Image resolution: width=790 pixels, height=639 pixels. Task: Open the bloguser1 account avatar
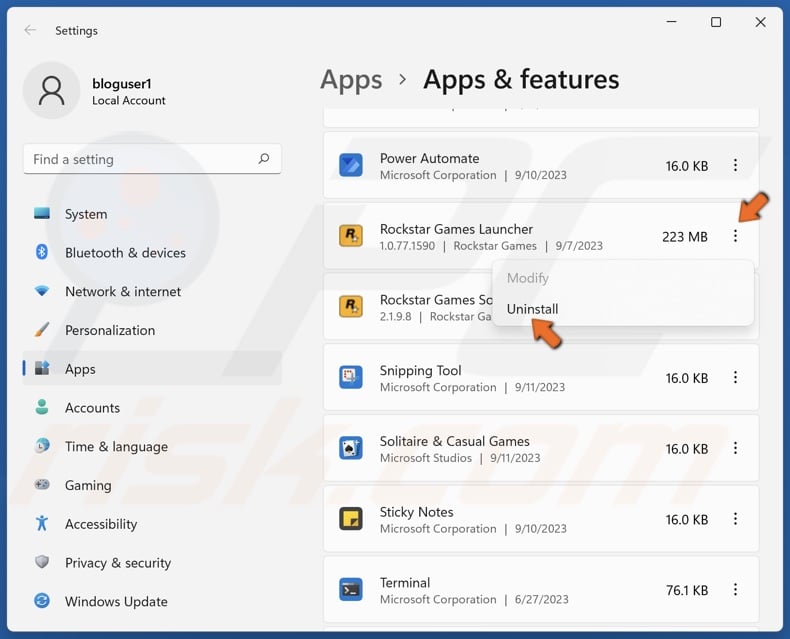tap(51, 91)
